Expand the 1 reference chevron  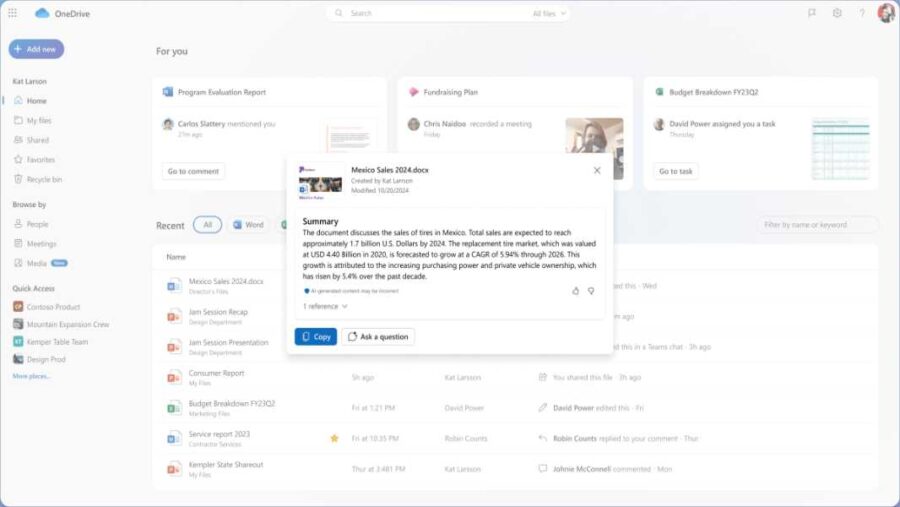pos(344,307)
